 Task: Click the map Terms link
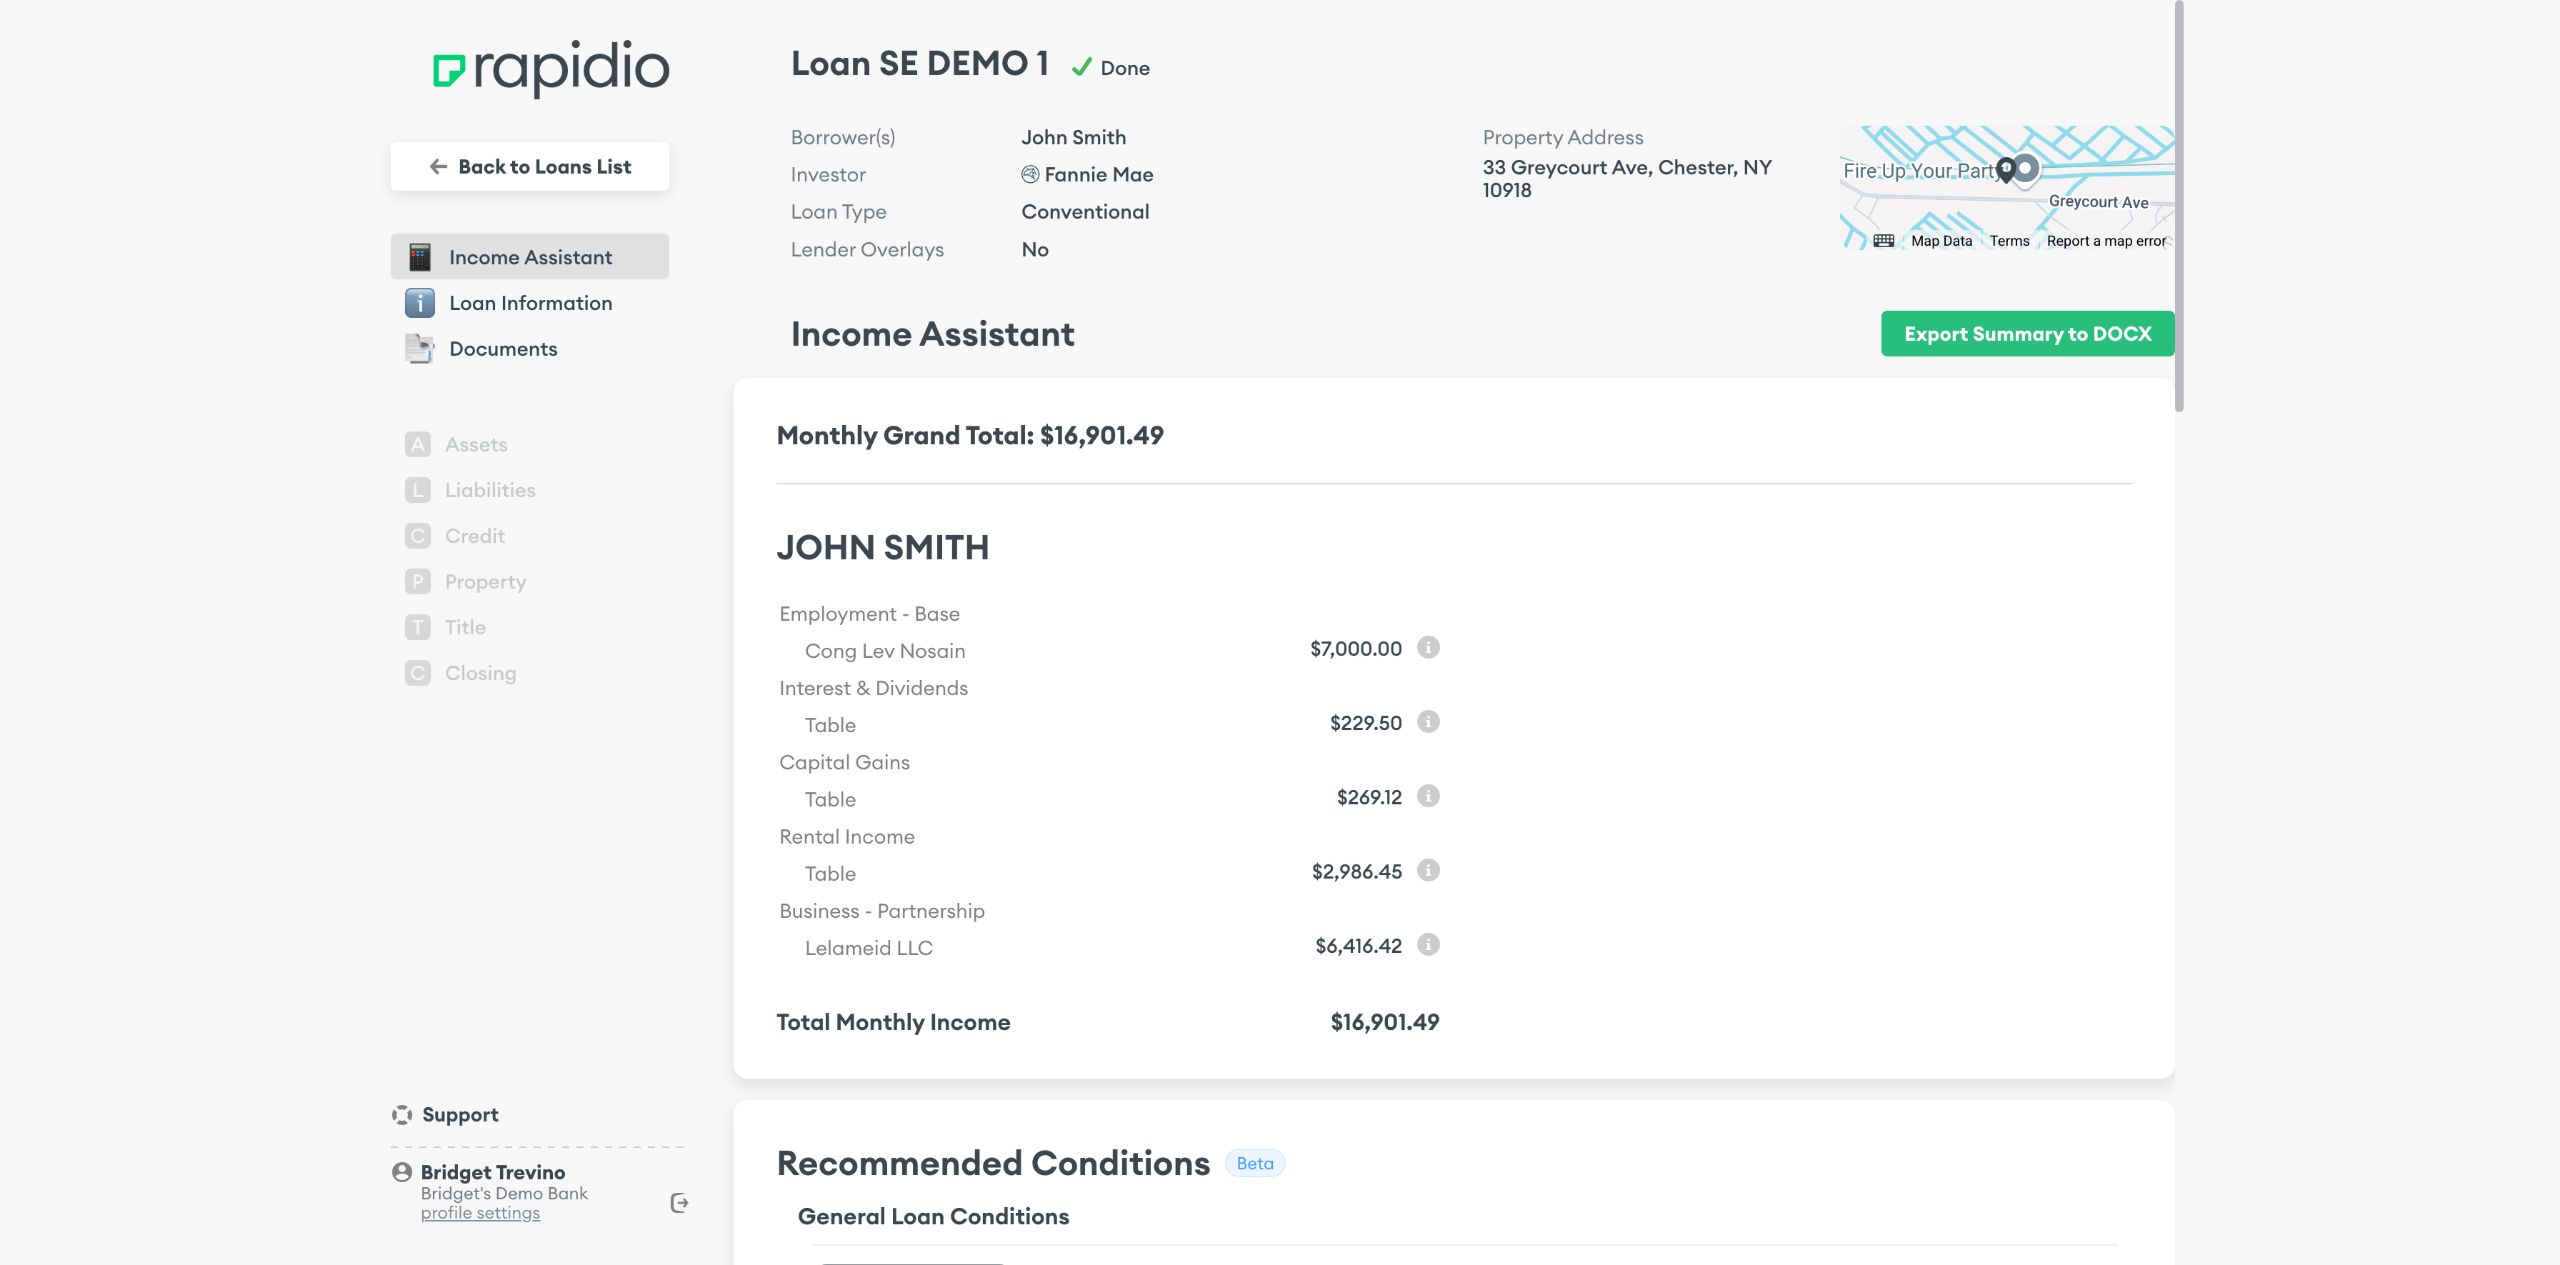pyautogui.click(x=2009, y=241)
